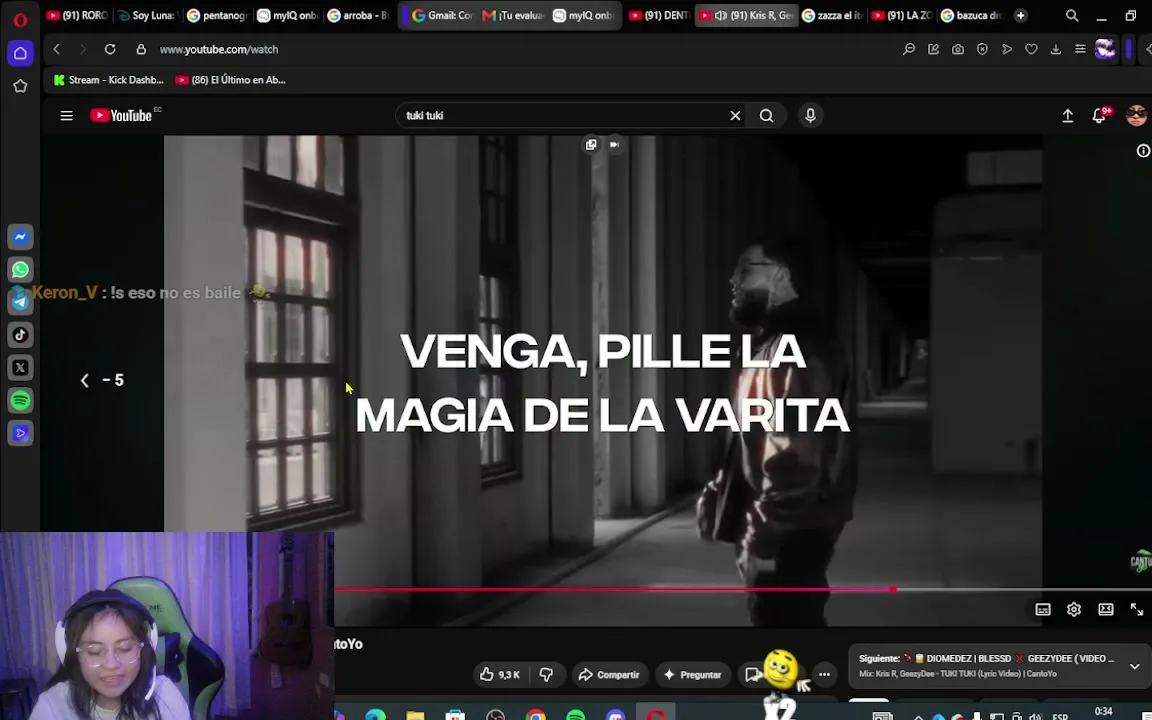Image resolution: width=1152 pixels, height=720 pixels.
Task: Open video pop-out icon above player
Action: point(591,145)
